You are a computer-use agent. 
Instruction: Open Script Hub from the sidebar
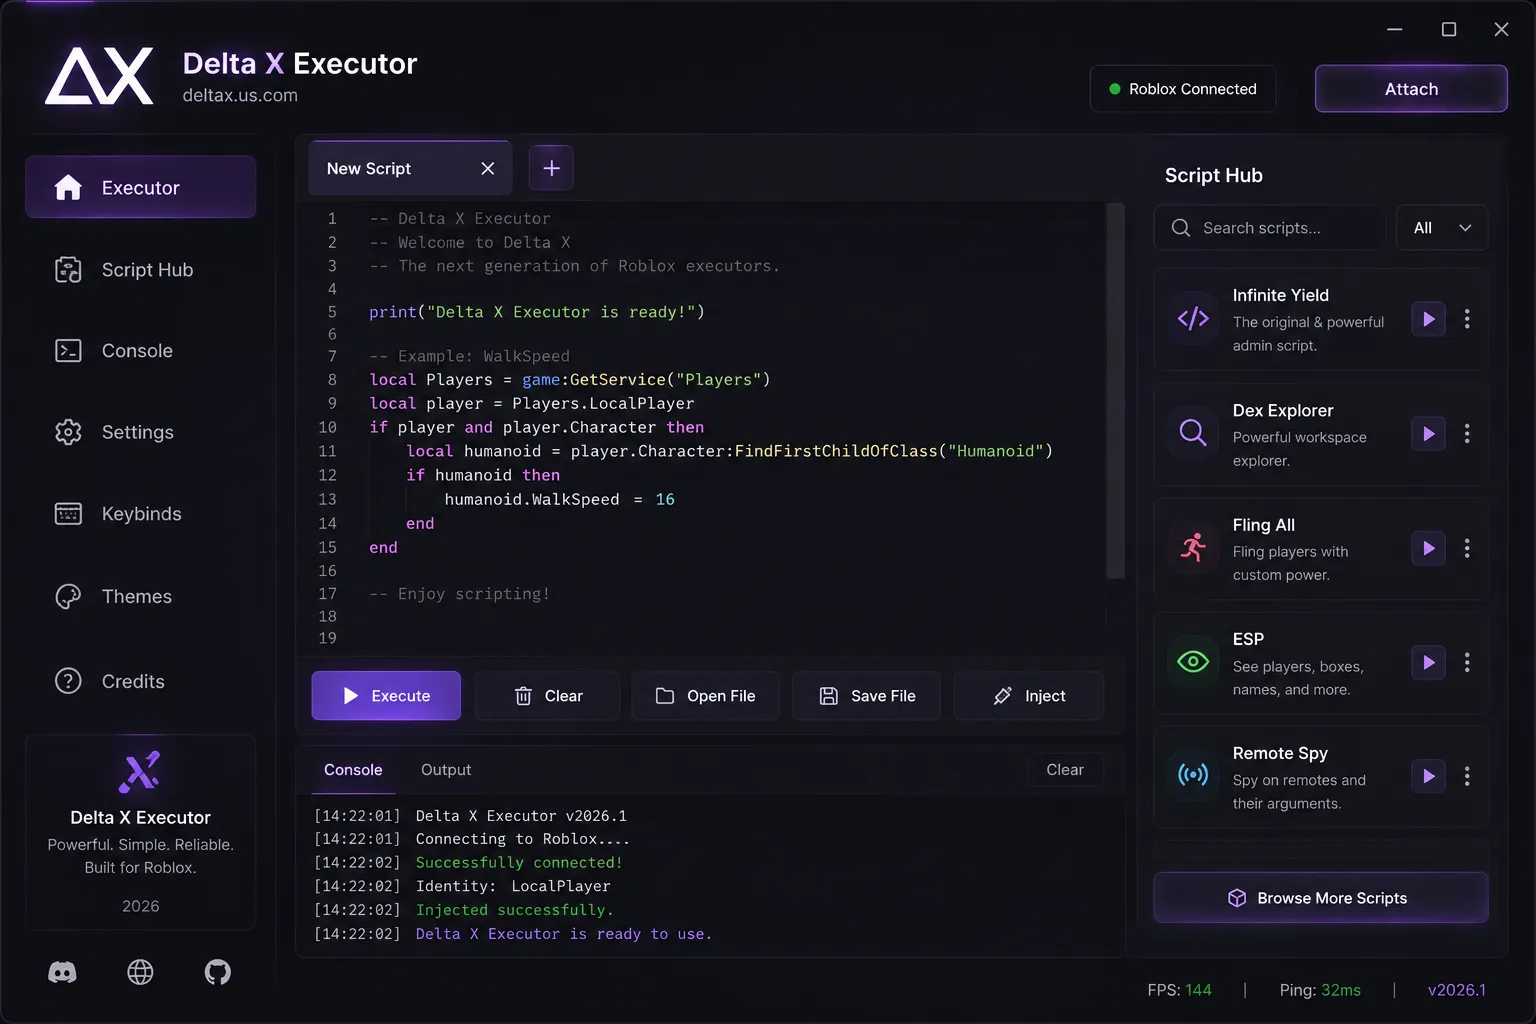[141, 270]
